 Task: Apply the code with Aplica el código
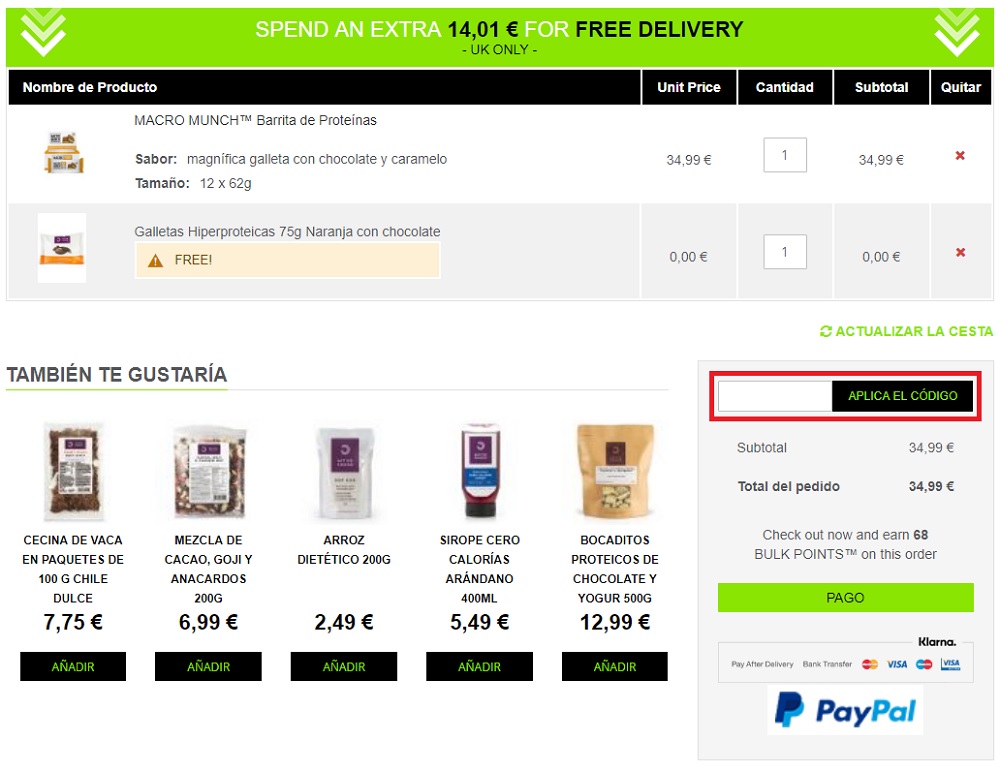coord(902,396)
